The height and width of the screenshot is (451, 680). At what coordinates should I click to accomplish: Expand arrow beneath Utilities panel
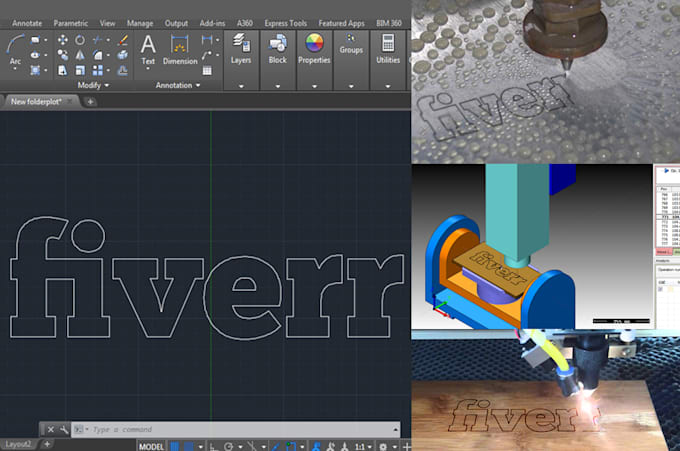388,86
